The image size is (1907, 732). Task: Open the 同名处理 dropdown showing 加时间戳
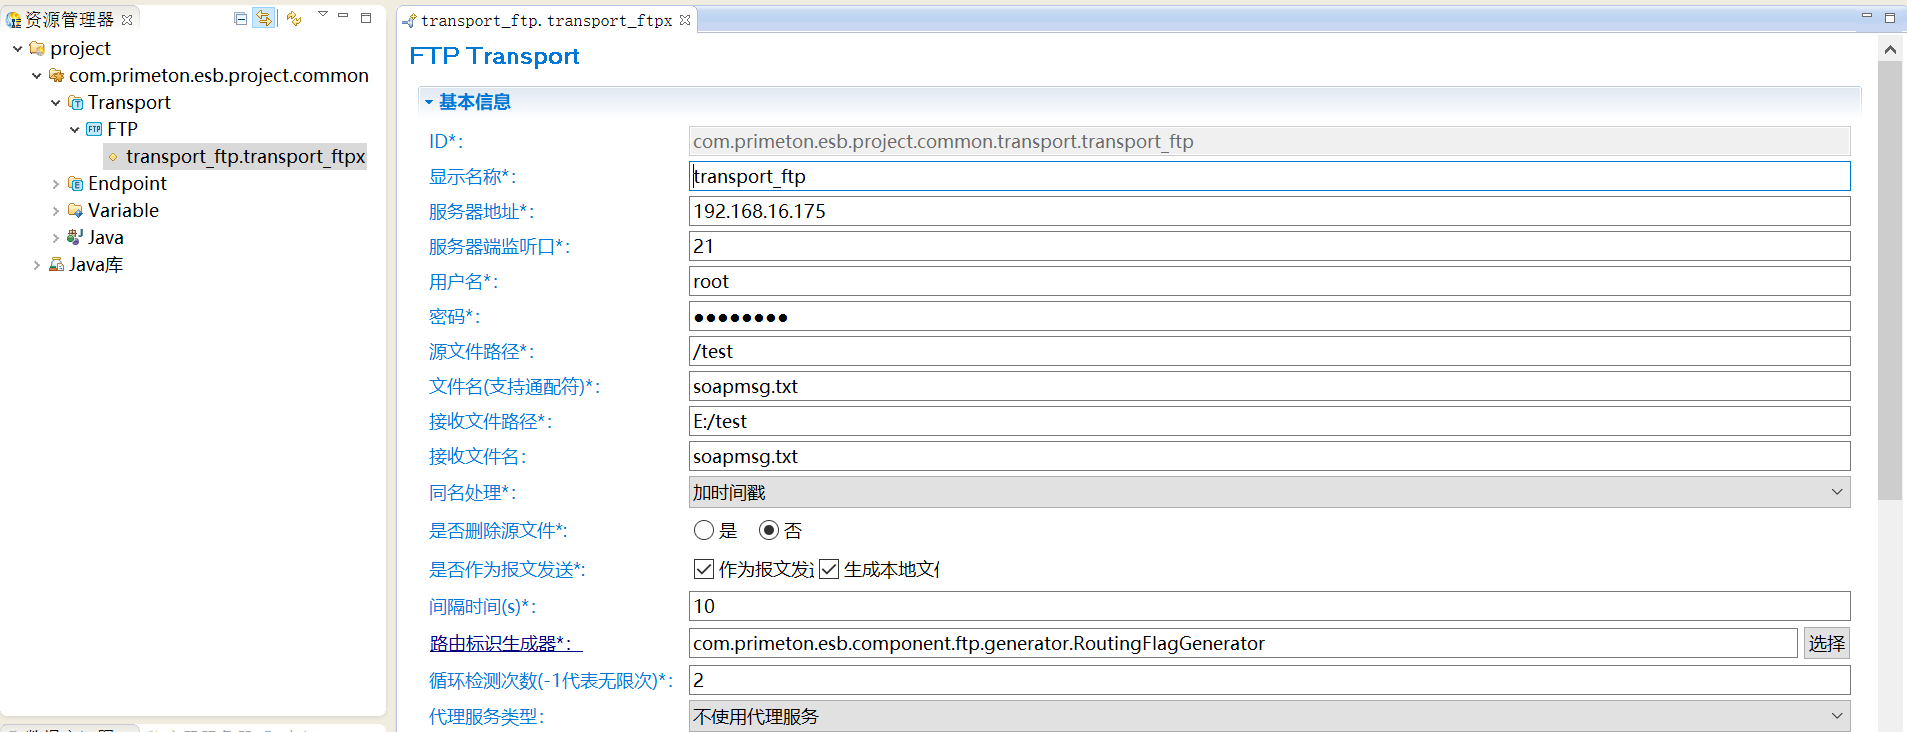pyautogui.click(x=1269, y=492)
